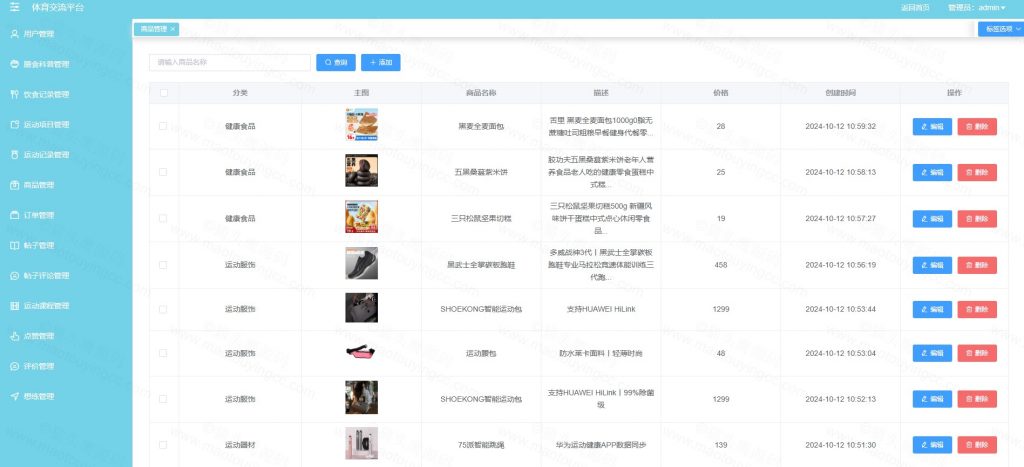Viewport: 1024px width, 467px height.
Task: Tick the checkbox for the 10:53:44 SHOEKONG row
Action: point(163,309)
